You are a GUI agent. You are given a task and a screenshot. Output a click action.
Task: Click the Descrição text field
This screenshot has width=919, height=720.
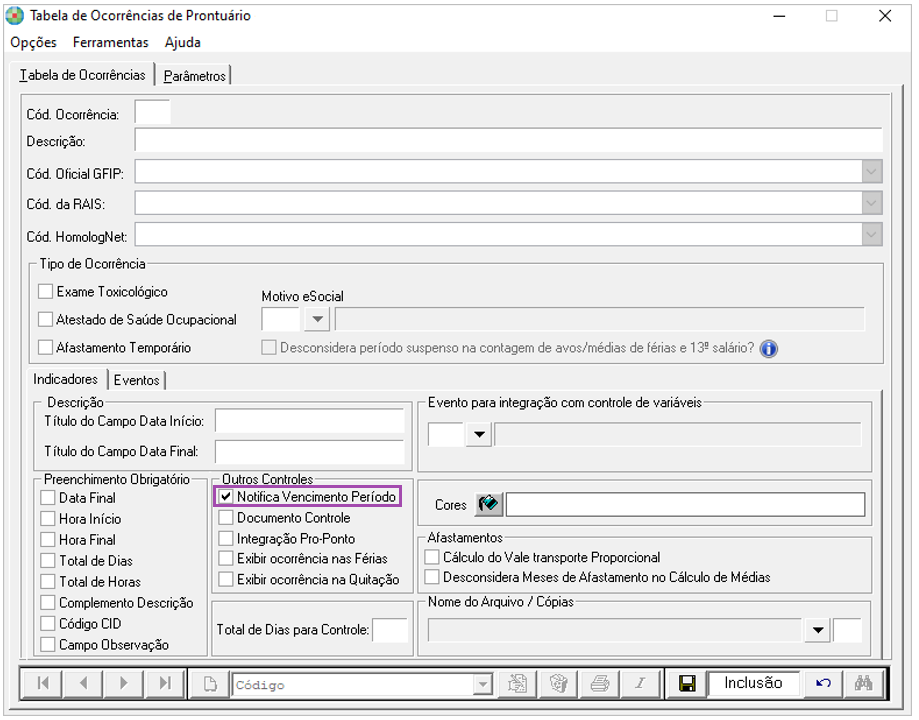(x=508, y=141)
